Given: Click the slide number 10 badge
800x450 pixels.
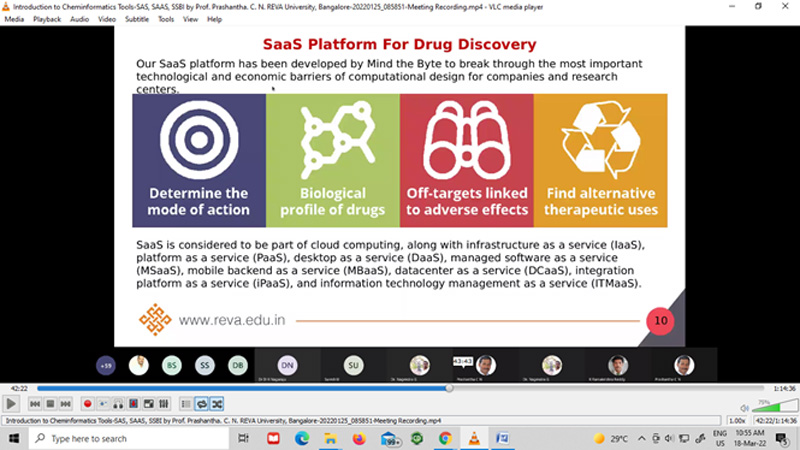Looking at the screenshot, I should (x=660, y=321).
